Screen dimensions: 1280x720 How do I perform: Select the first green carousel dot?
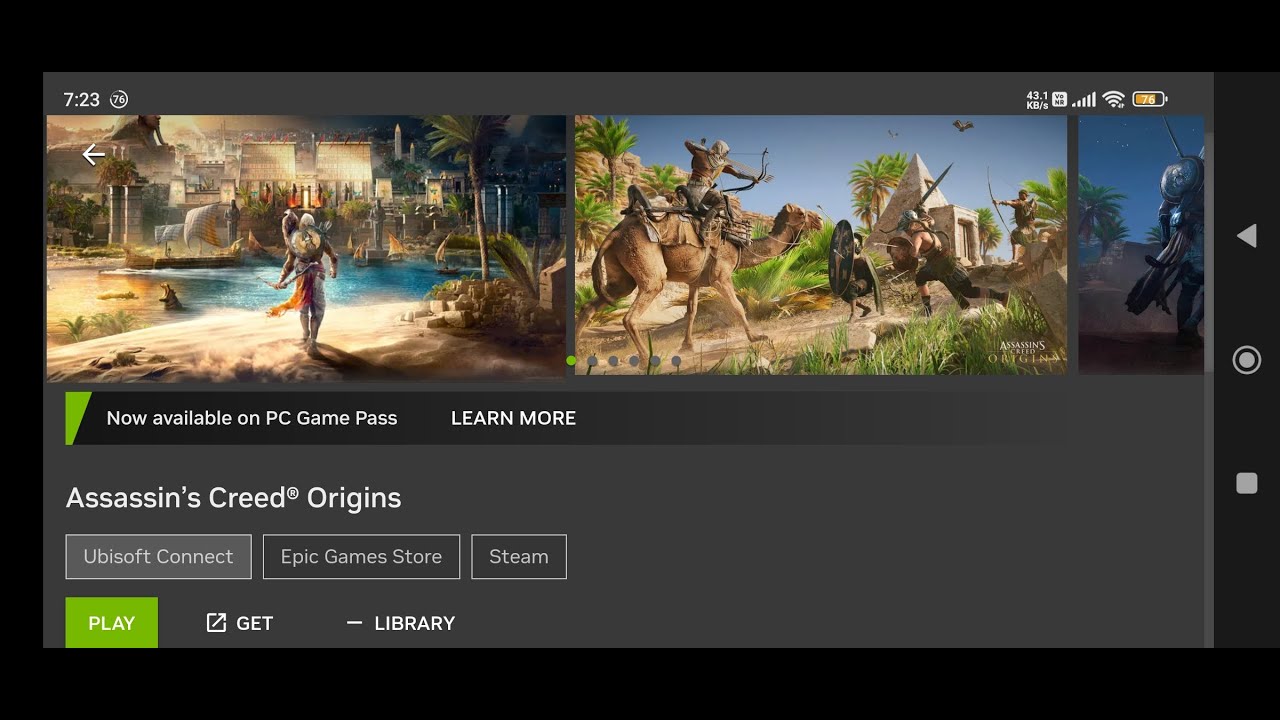(x=571, y=361)
